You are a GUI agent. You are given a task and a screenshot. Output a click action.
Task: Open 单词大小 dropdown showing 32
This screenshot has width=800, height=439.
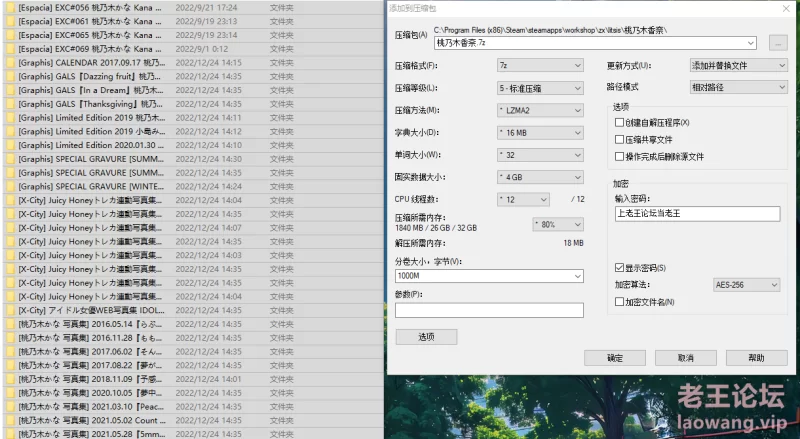tap(540, 155)
